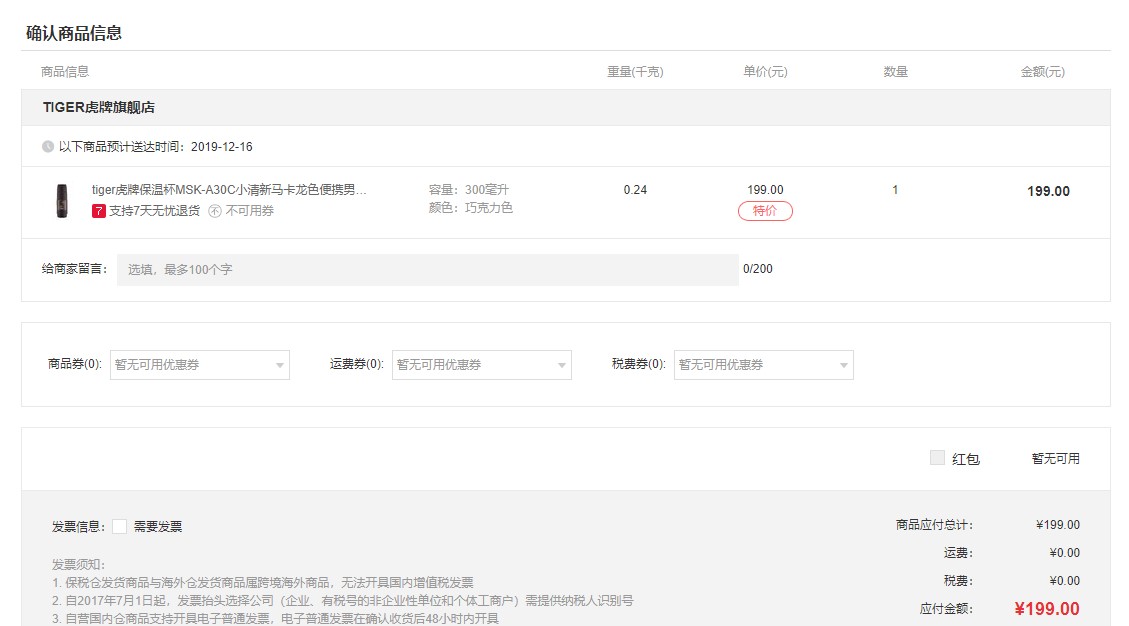Click the 运费 amount ¥0.00

point(1064,553)
